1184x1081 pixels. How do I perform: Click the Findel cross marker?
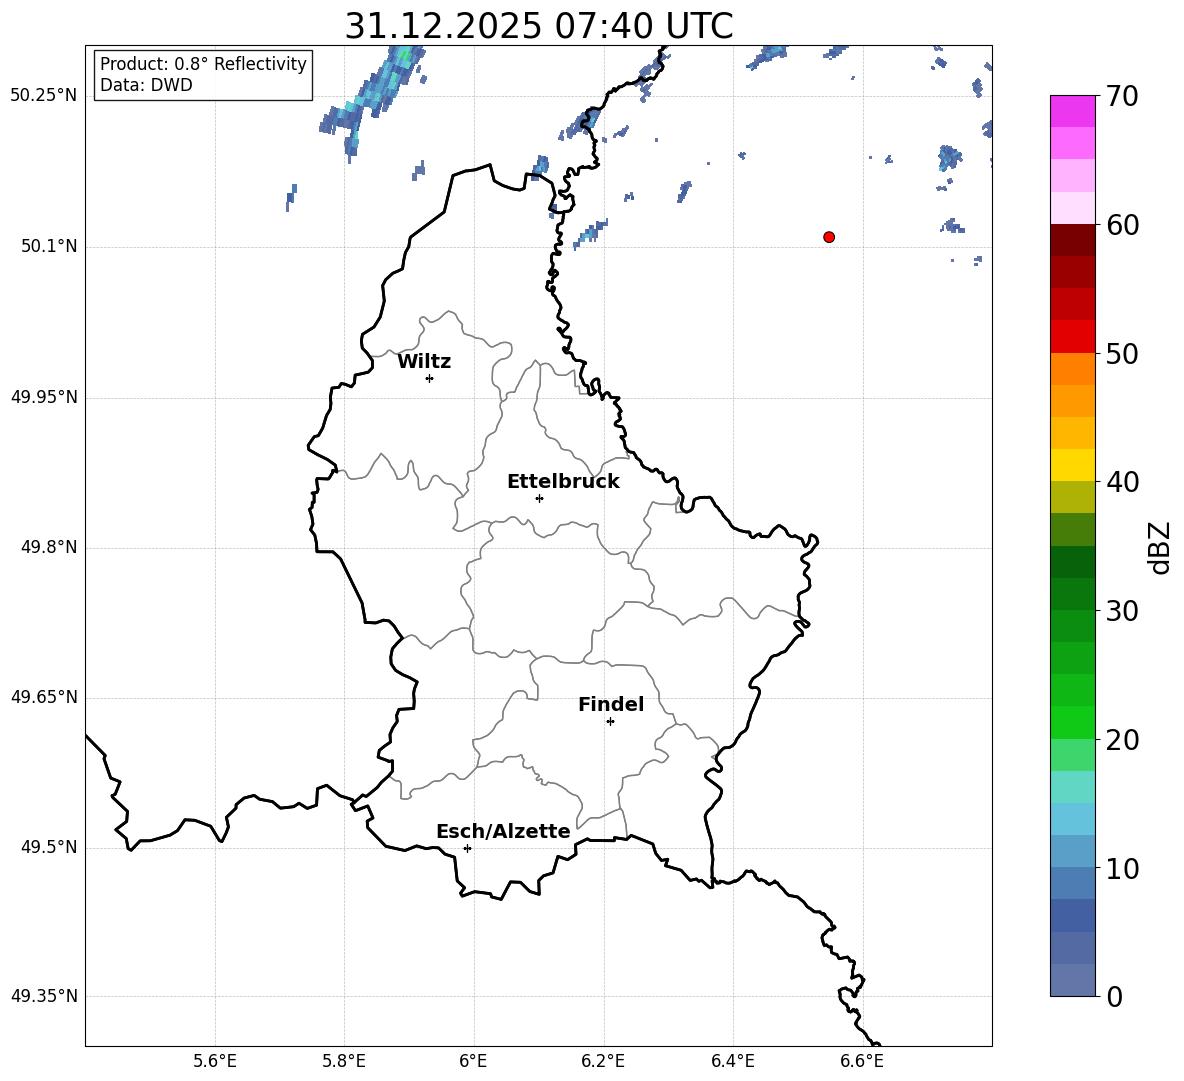coord(610,722)
